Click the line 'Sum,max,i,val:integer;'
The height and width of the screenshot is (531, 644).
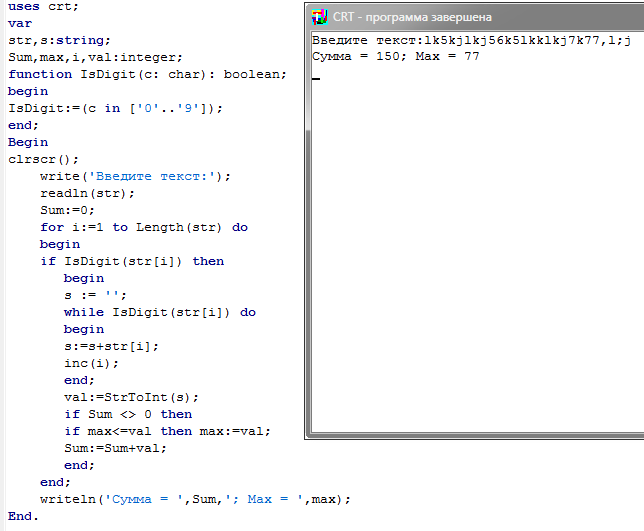point(95,57)
